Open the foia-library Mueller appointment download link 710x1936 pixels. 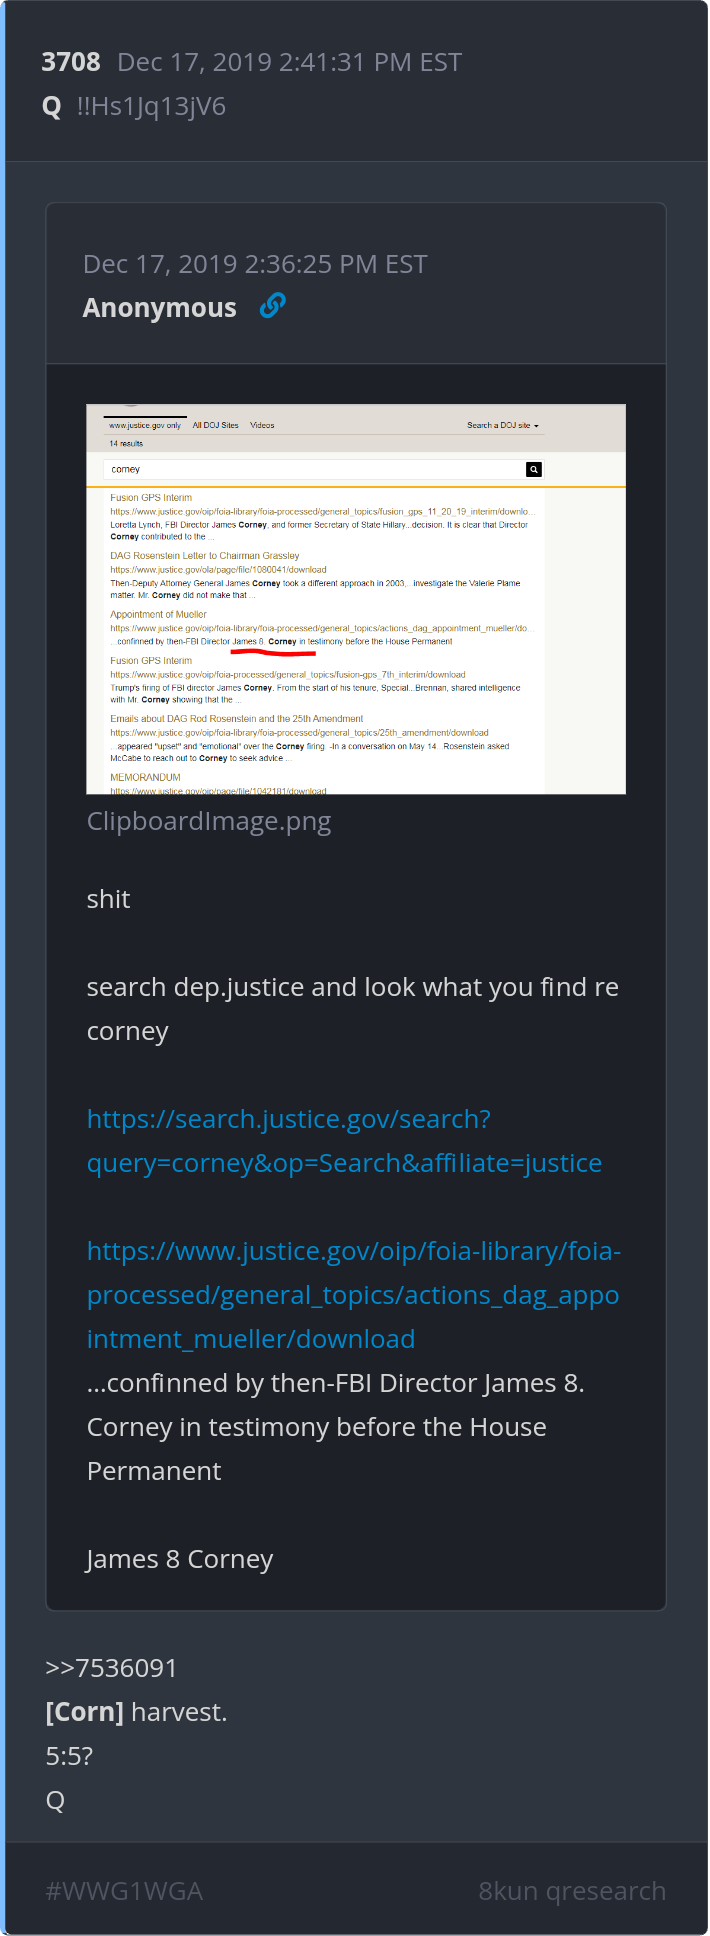pyautogui.click(x=354, y=1295)
